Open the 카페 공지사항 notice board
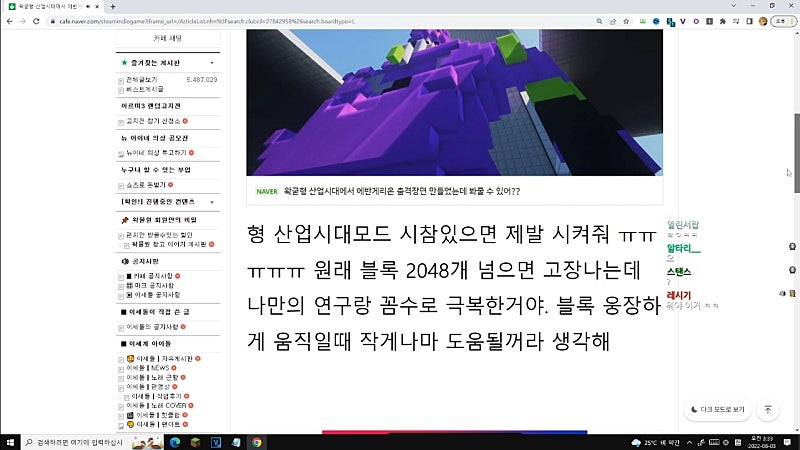This screenshot has width=800, height=450. 153,276
